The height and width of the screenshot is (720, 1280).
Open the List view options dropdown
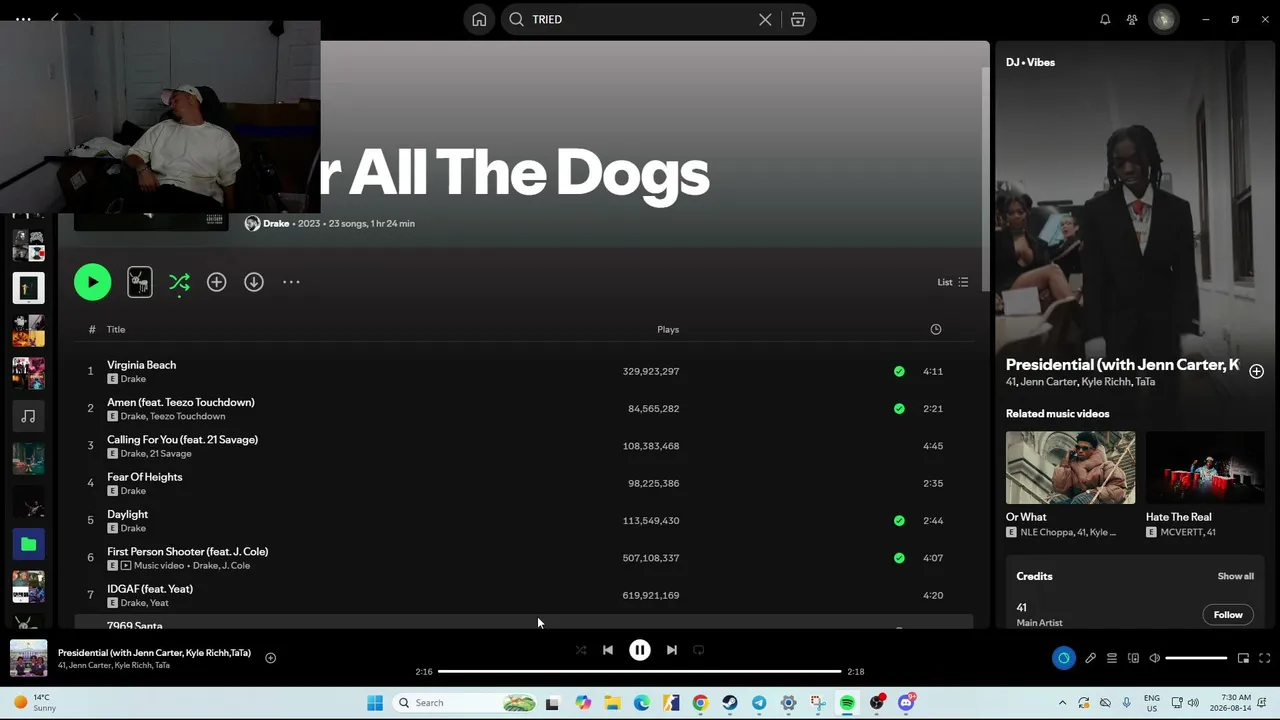tap(952, 282)
